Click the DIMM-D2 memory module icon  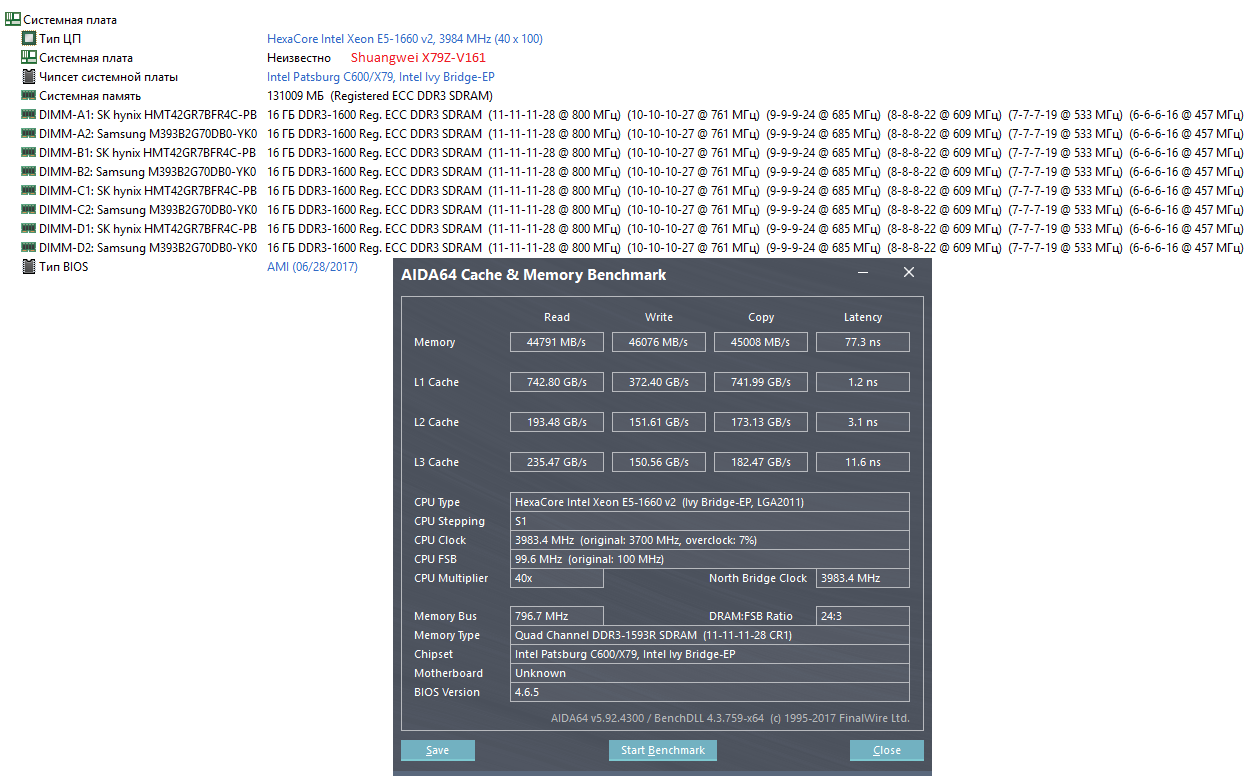[x=29, y=248]
